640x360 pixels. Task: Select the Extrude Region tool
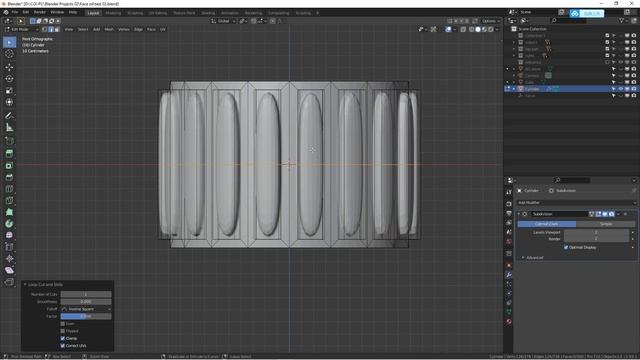9,153
